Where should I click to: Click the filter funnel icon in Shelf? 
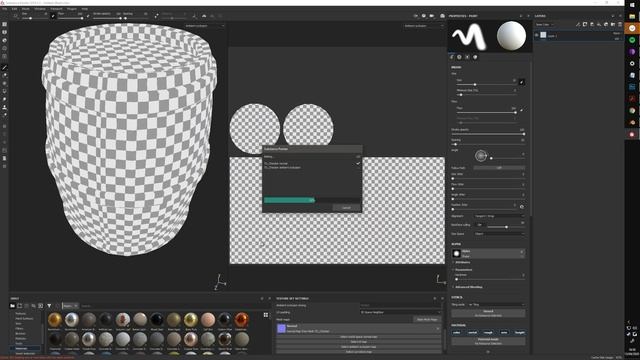click(49, 306)
